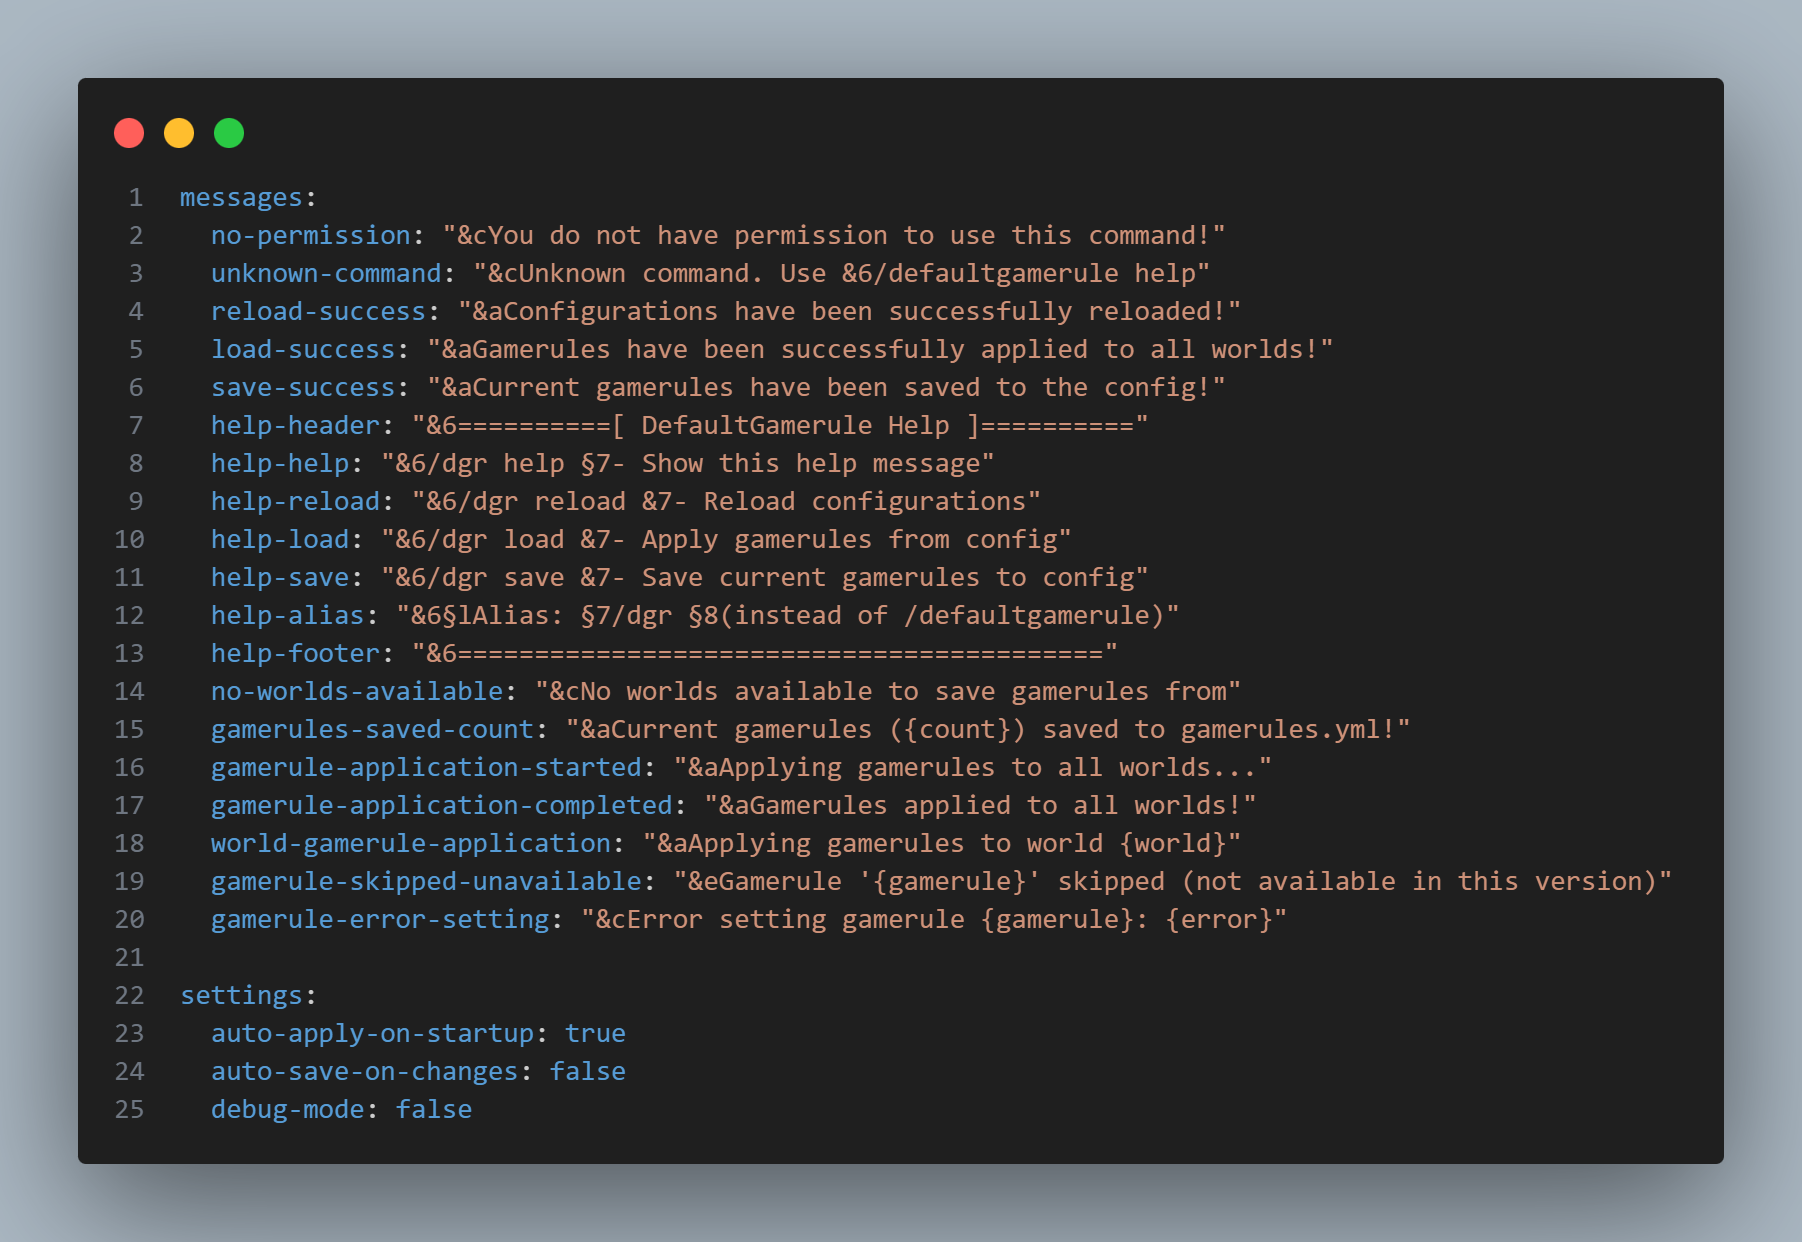Click the 'help-header' key on line 7

coord(296,426)
